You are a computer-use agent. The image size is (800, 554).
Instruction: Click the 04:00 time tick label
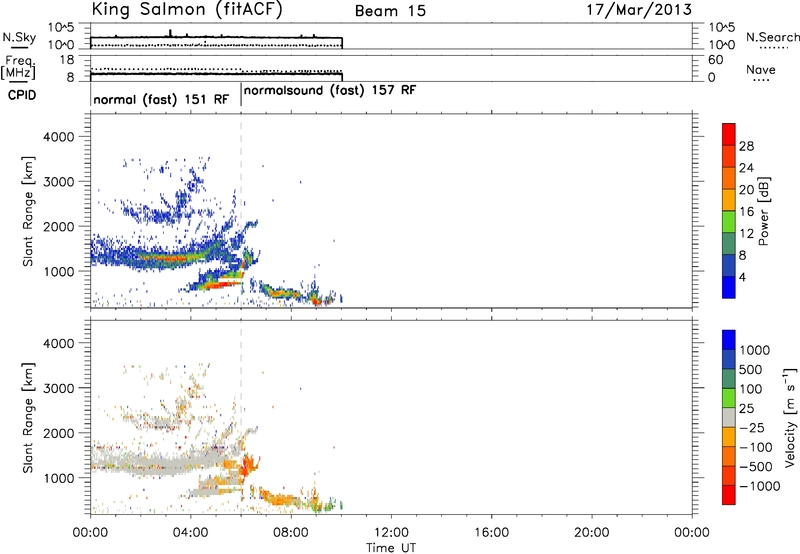(190, 533)
